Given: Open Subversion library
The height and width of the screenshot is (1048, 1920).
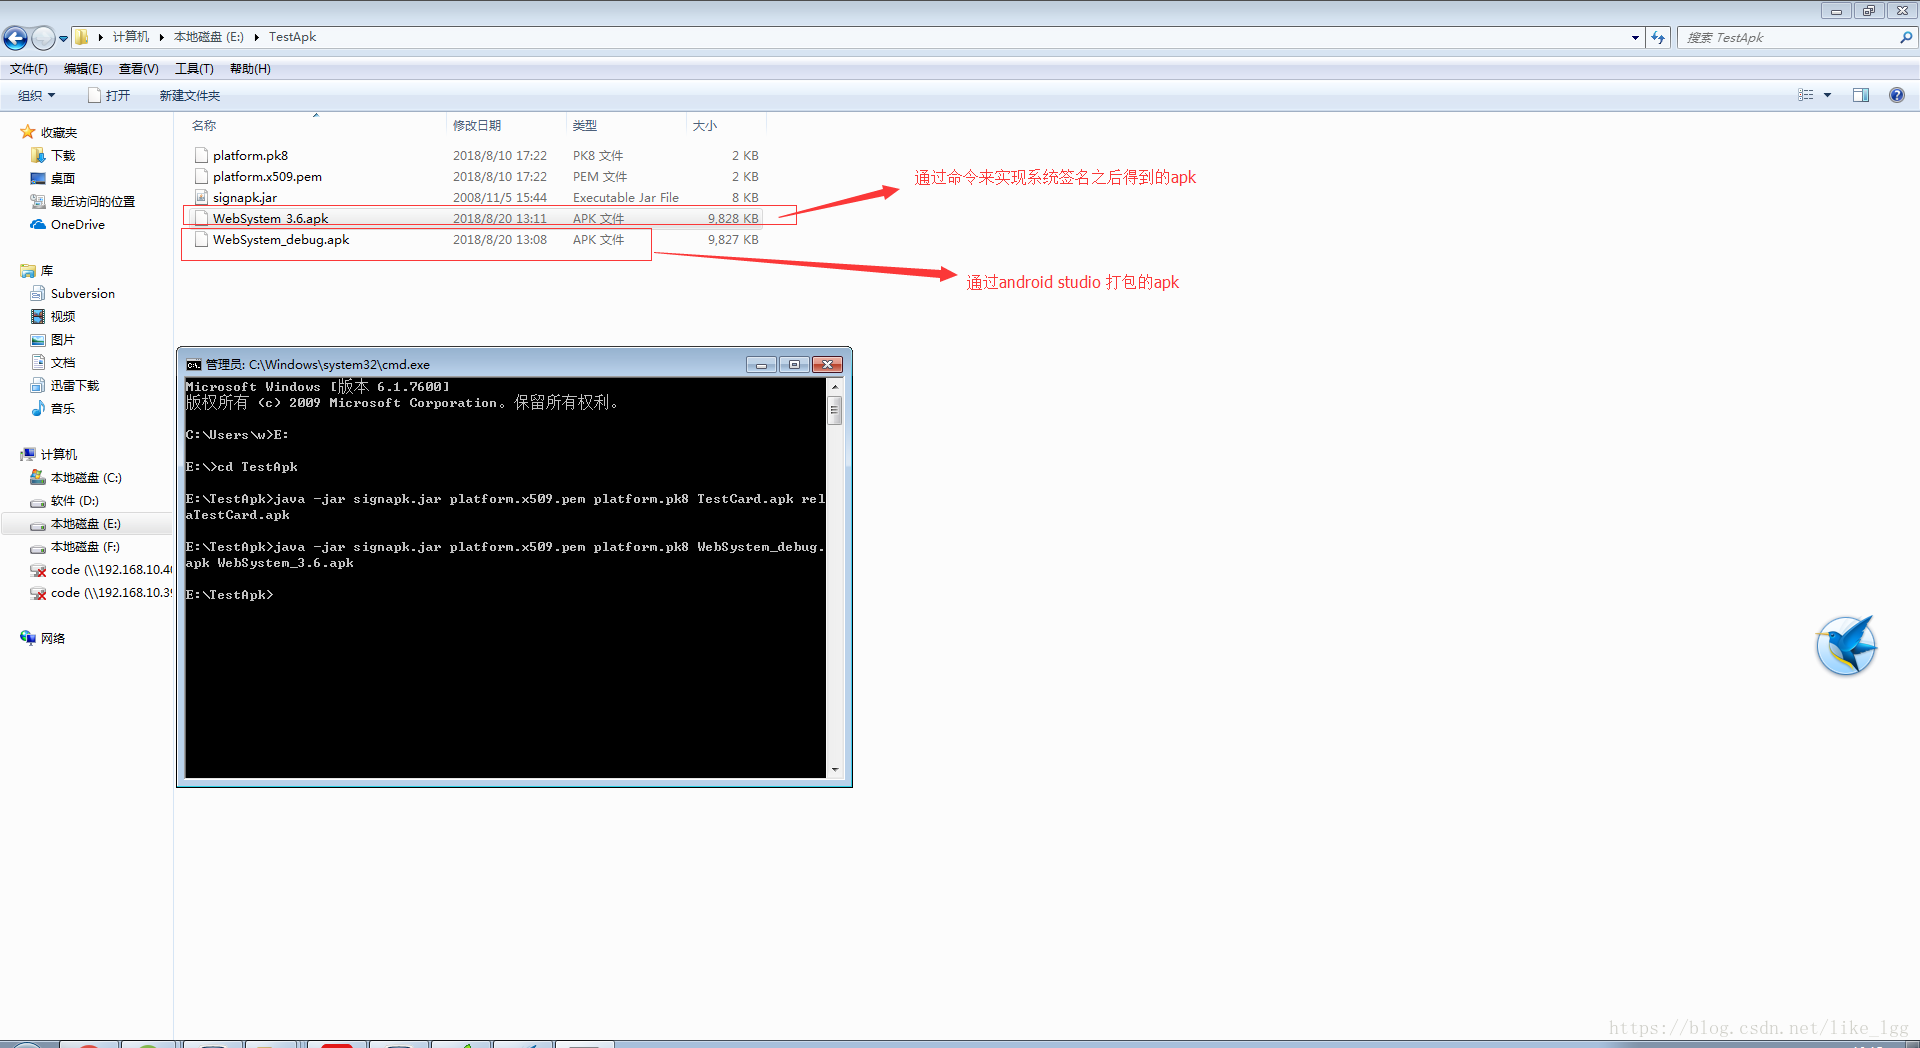Looking at the screenshot, I should tap(82, 294).
